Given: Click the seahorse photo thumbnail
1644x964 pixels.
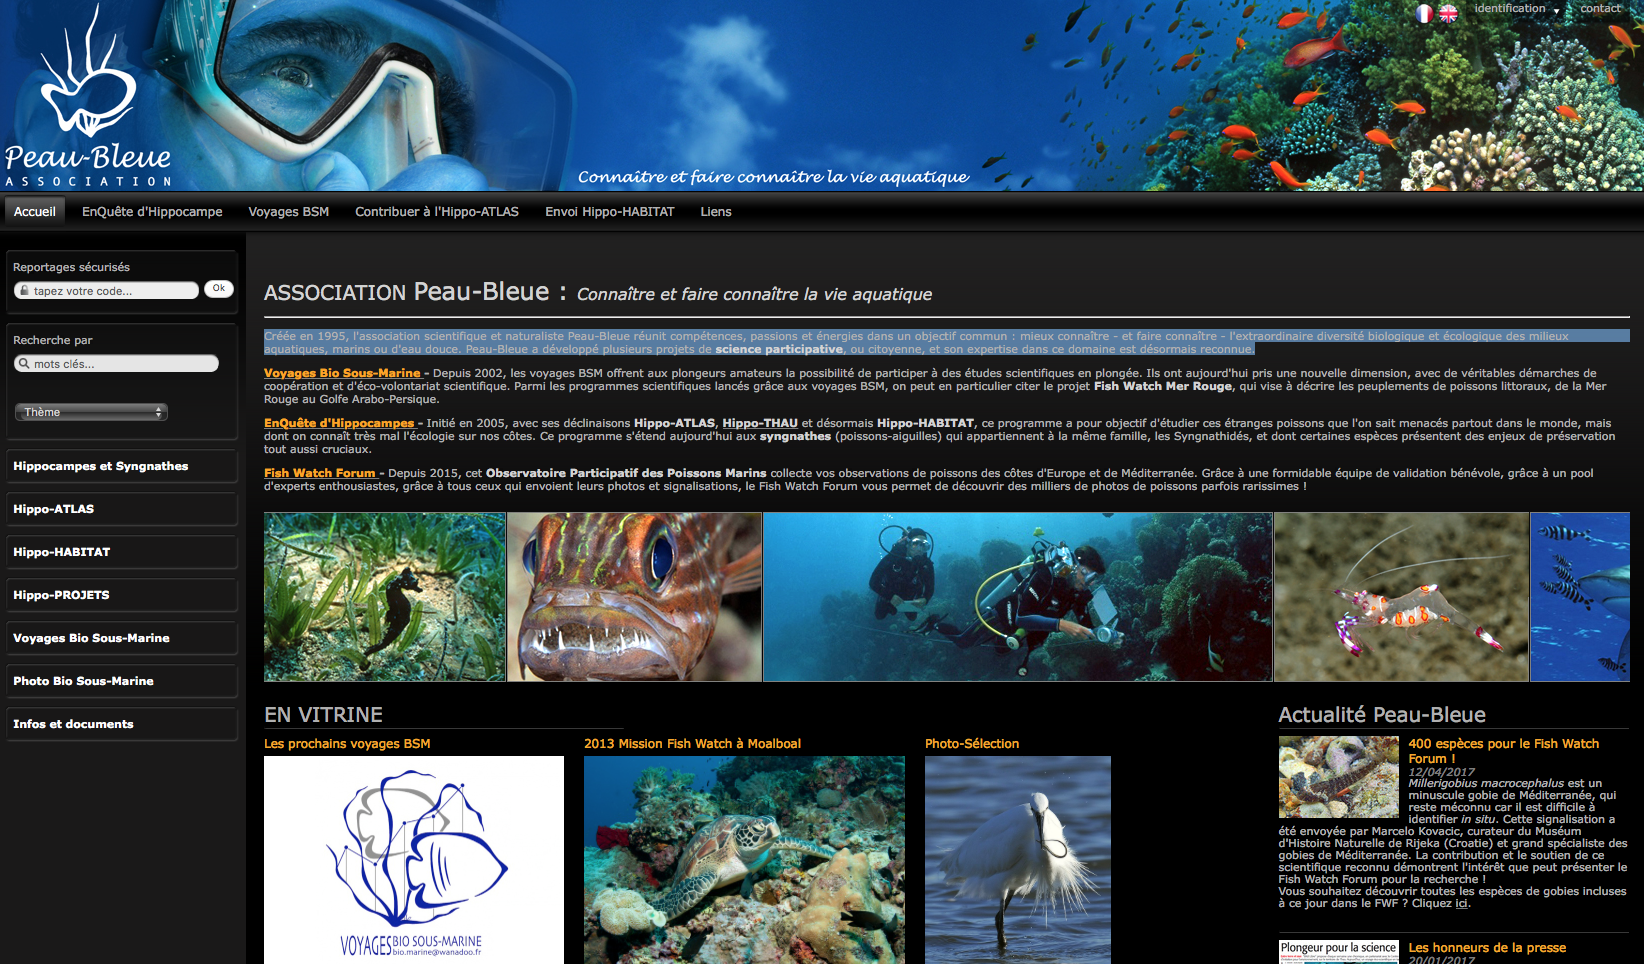Looking at the screenshot, I should click(x=385, y=597).
